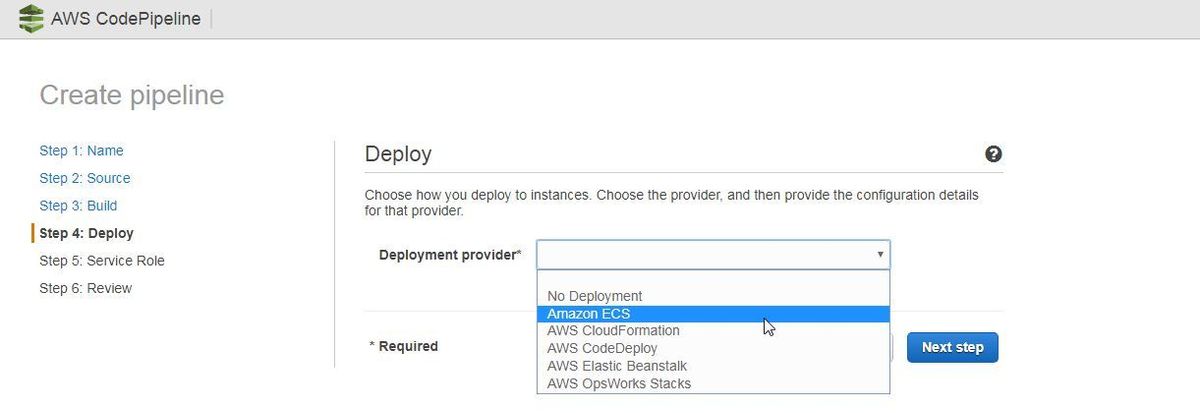
Task: Click the Next step button
Action: point(952,347)
